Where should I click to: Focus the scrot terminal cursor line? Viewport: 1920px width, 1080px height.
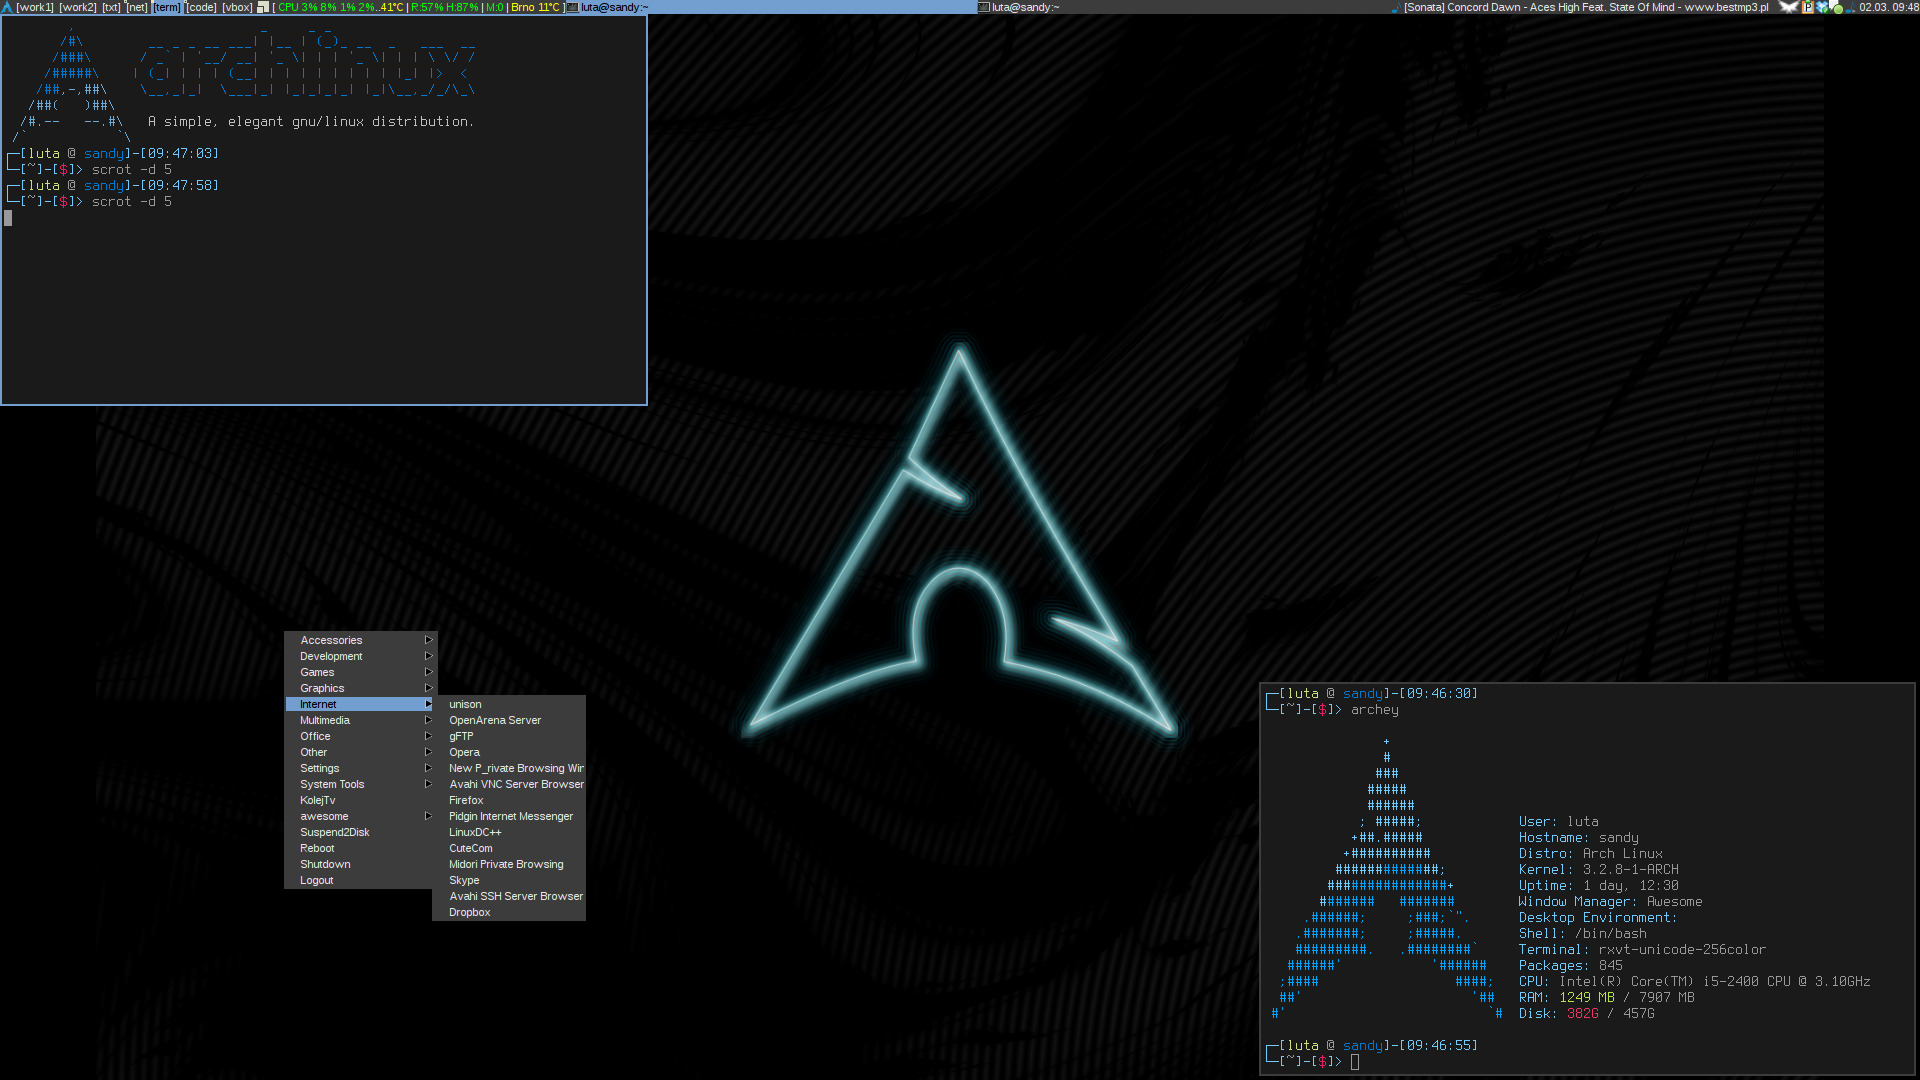[x=8, y=218]
